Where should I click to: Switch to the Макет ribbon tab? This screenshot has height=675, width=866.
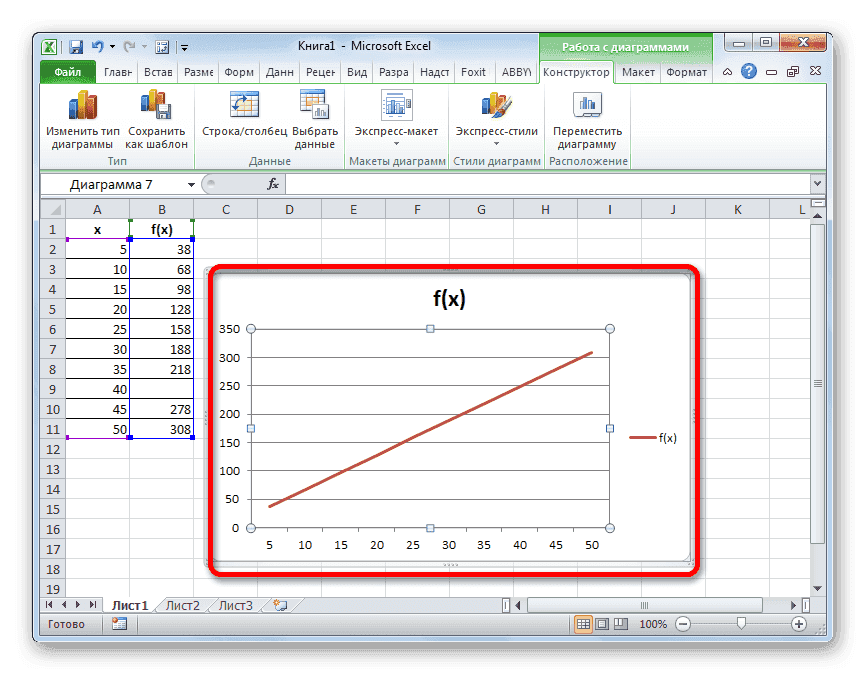click(x=637, y=72)
